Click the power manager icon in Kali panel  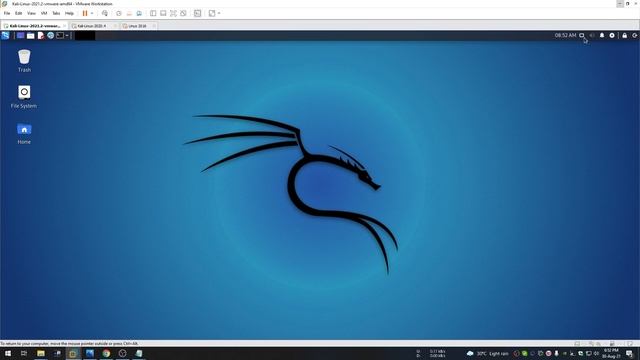click(x=612, y=36)
